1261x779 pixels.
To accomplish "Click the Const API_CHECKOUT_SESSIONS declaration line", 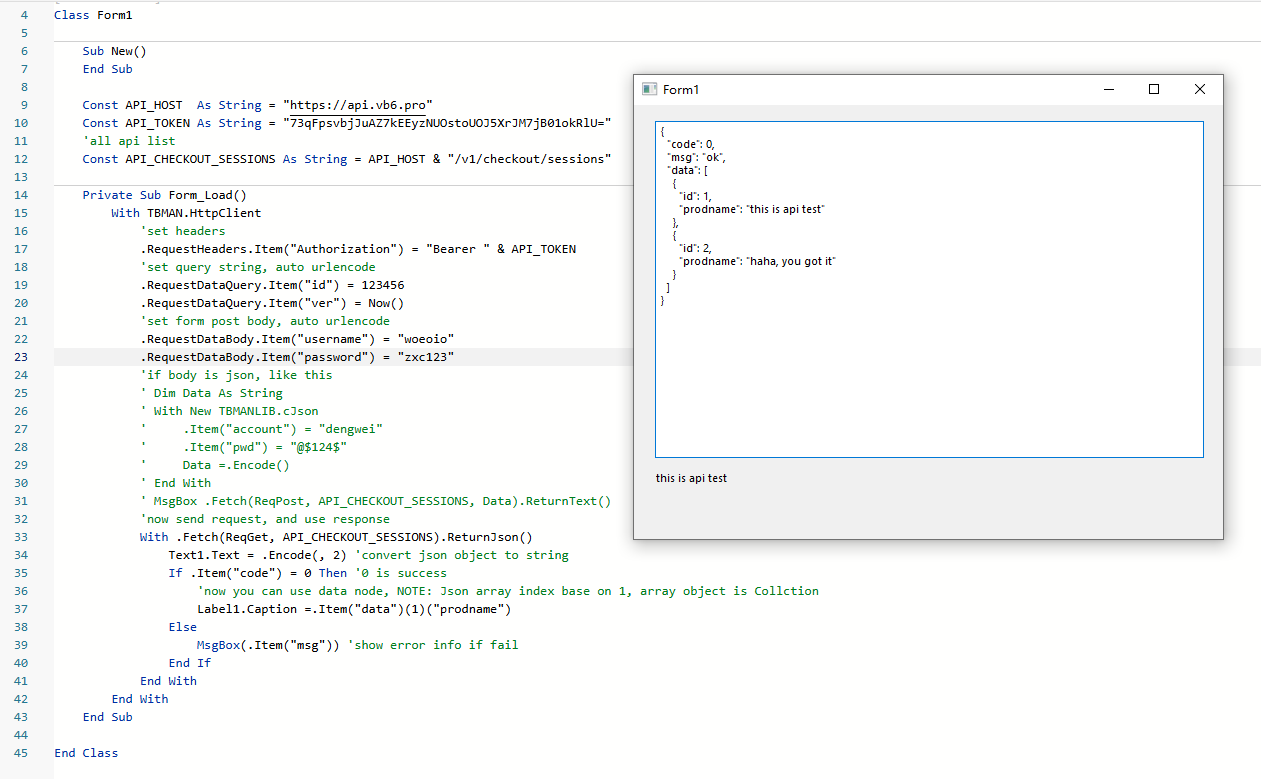I will pos(347,159).
